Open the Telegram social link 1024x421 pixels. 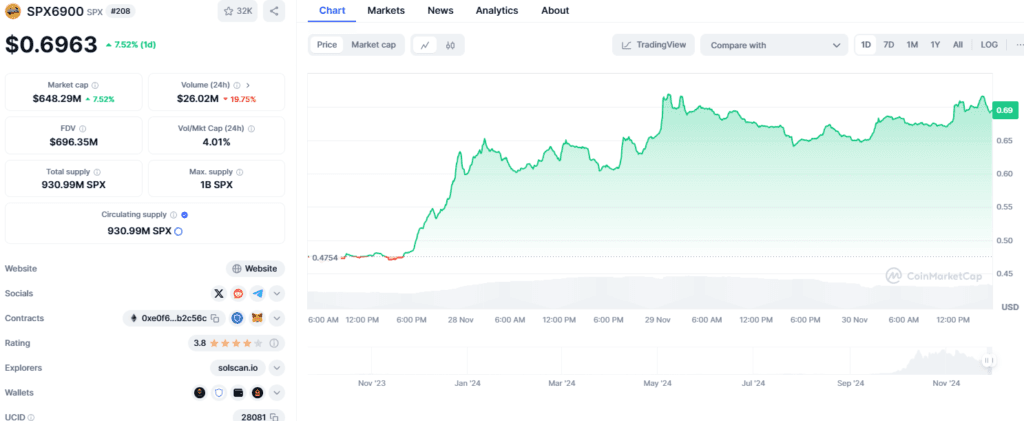(x=258, y=294)
